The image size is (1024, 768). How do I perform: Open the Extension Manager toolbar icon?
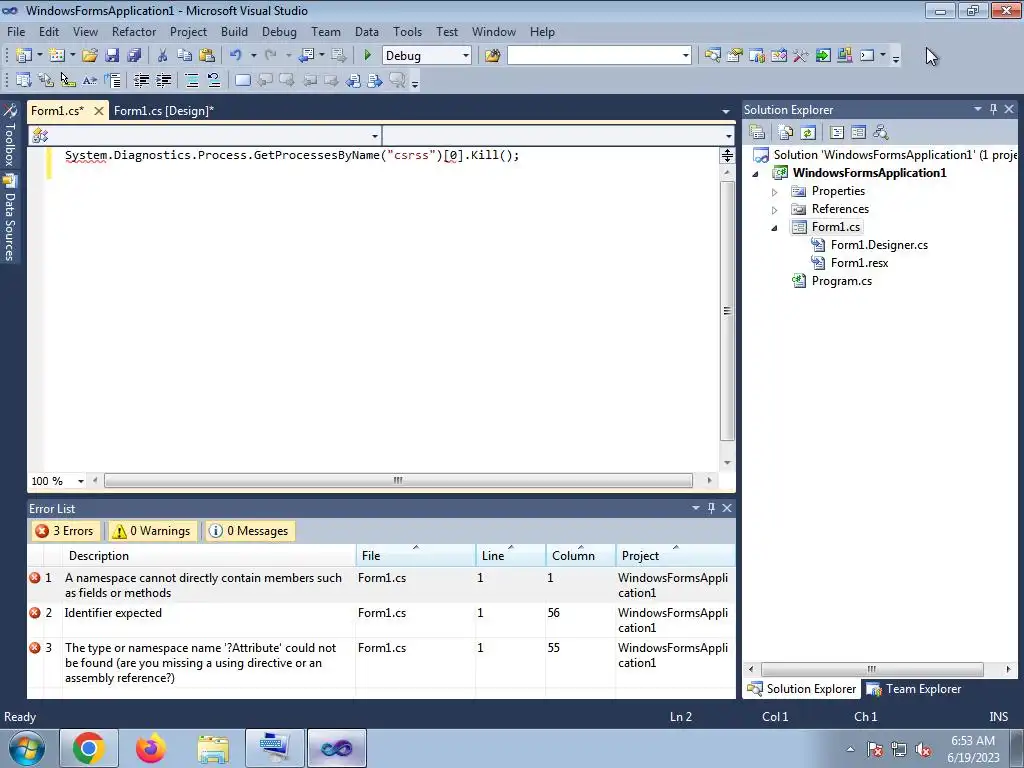(844, 56)
